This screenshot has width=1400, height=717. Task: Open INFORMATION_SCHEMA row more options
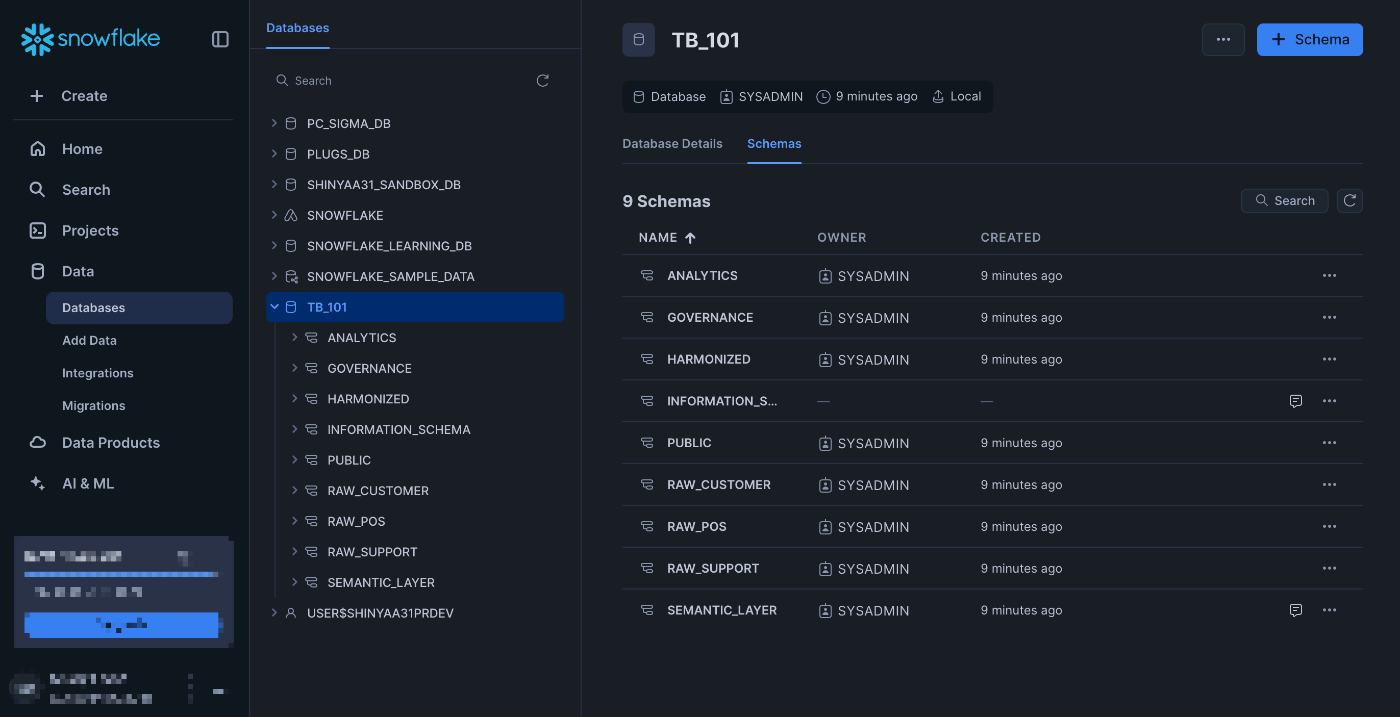click(x=1329, y=401)
